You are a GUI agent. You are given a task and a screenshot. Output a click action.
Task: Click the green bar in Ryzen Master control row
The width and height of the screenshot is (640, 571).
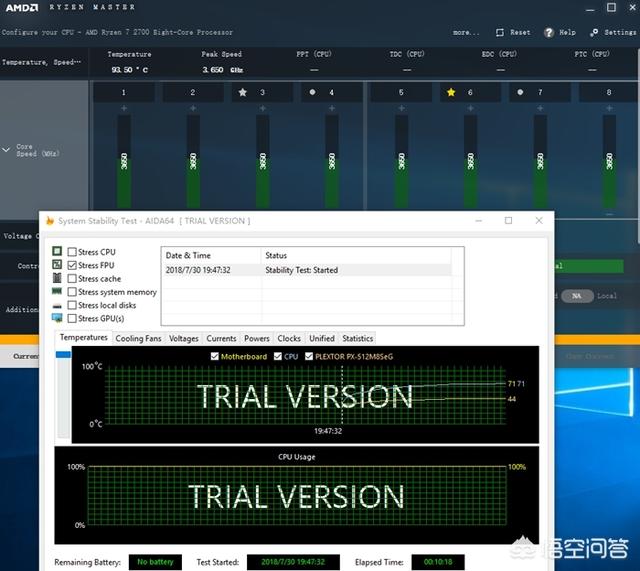(589, 266)
